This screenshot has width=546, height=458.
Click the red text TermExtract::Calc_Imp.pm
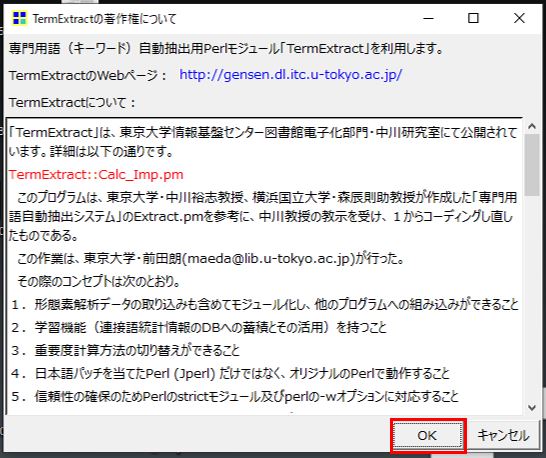pos(96,174)
